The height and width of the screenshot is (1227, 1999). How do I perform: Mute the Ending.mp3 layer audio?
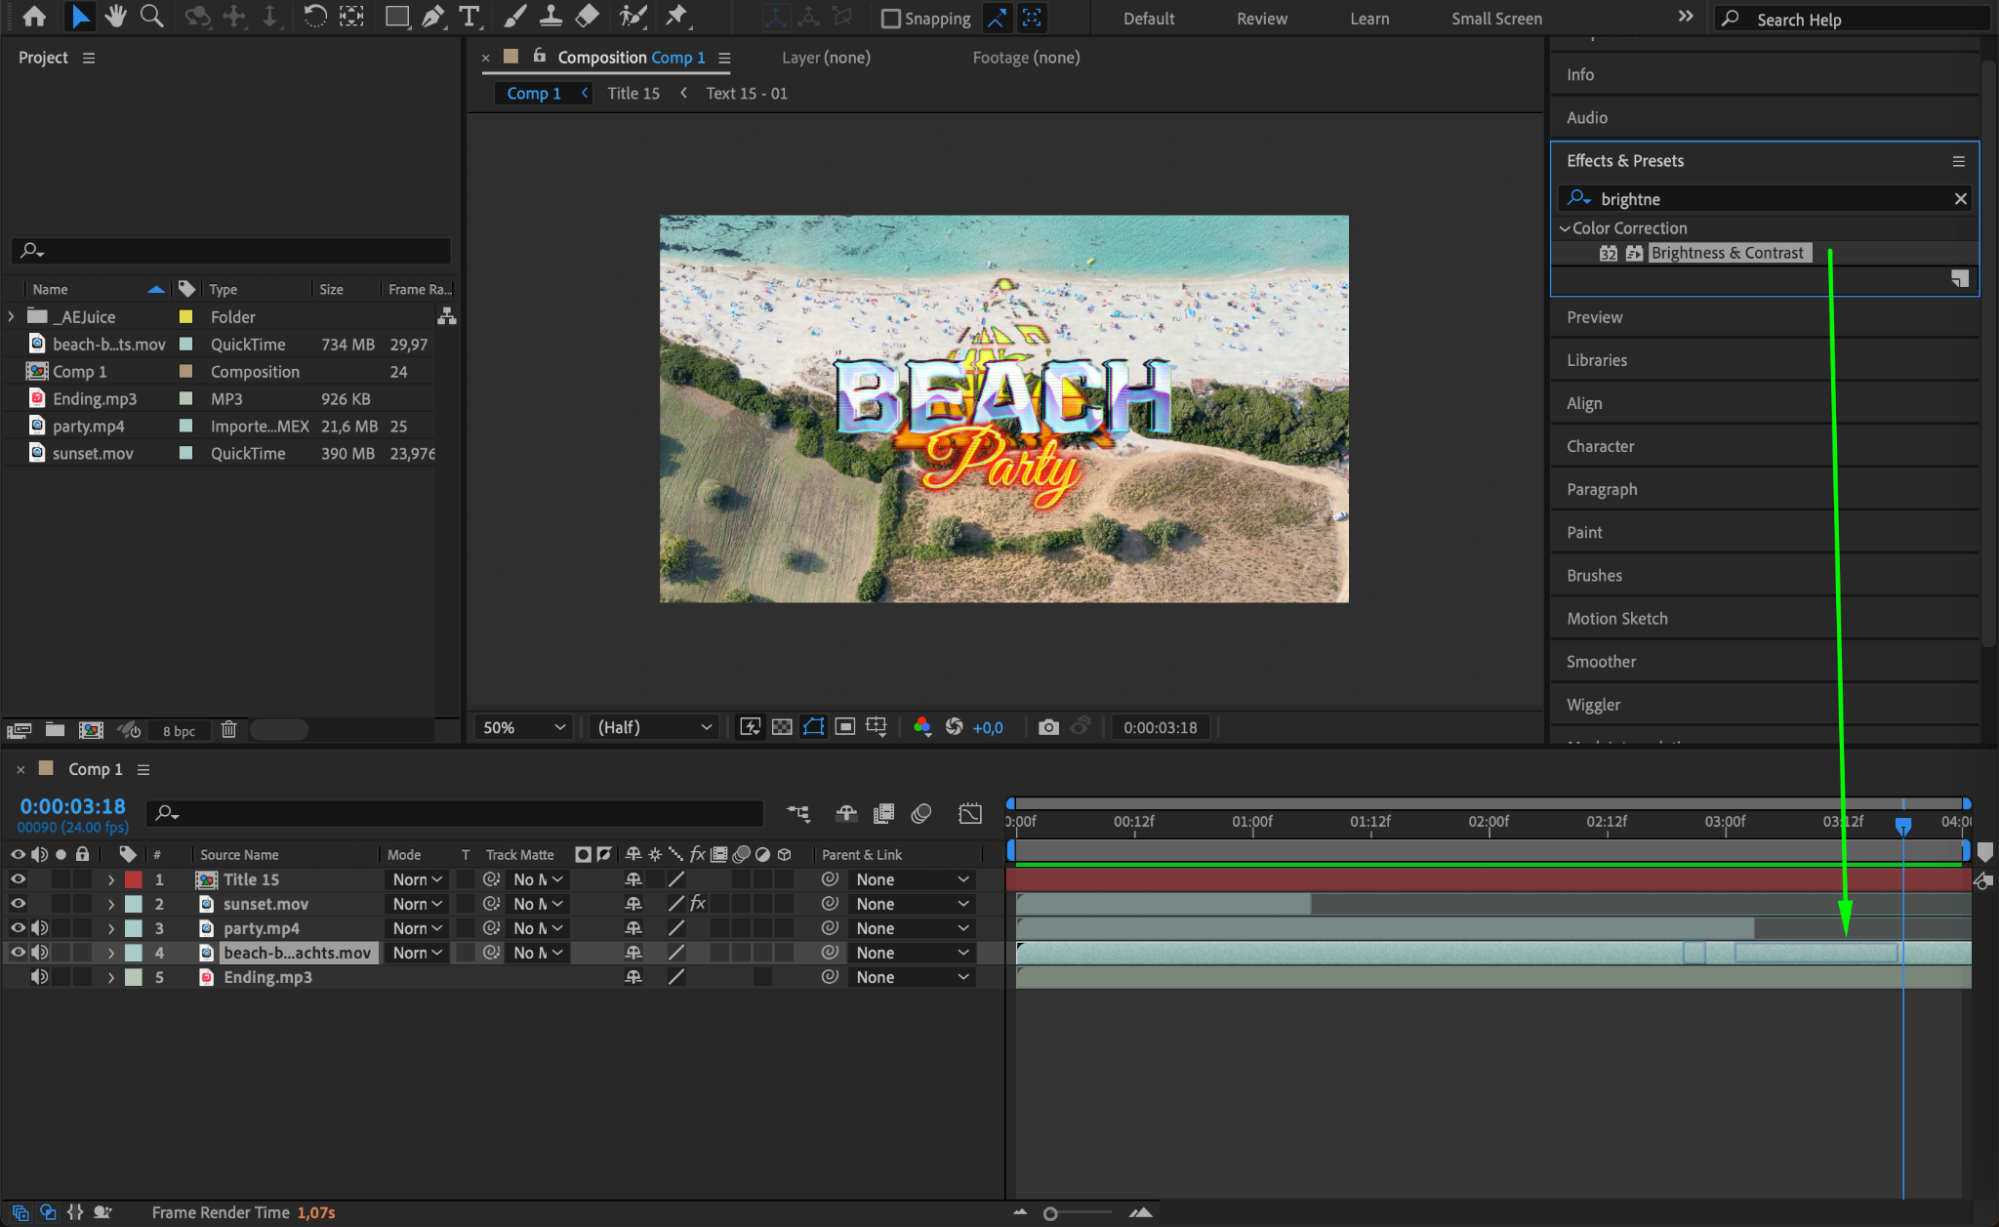[x=39, y=977]
